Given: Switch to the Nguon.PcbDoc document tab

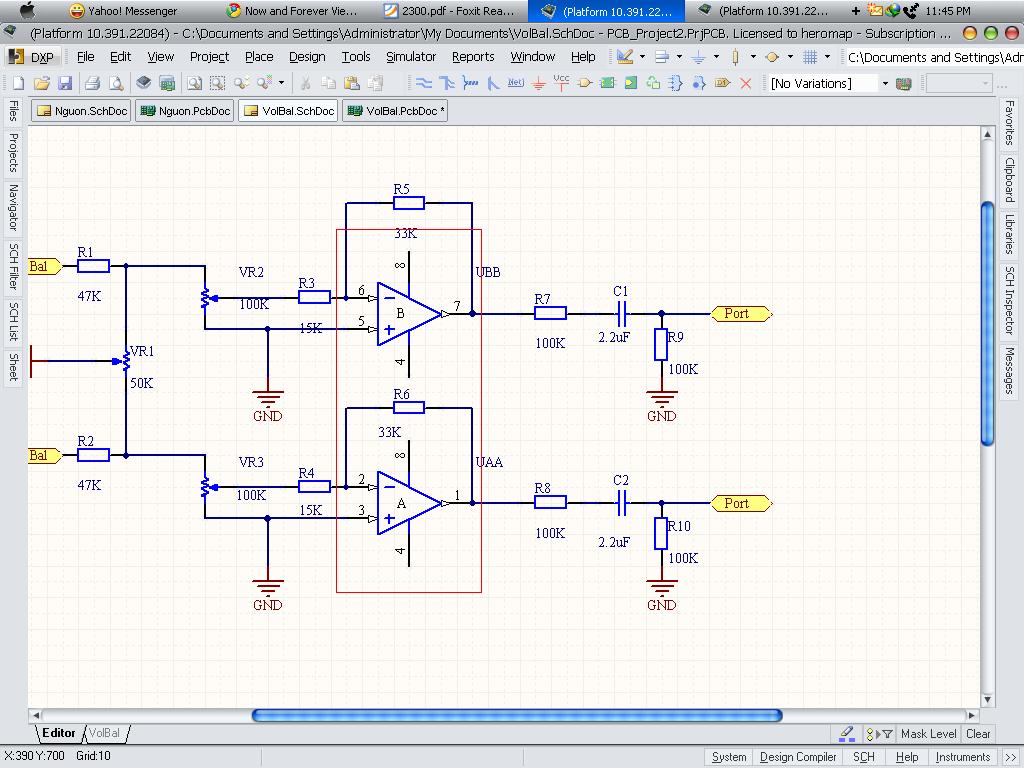Looking at the screenshot, I should pos(185,111).
